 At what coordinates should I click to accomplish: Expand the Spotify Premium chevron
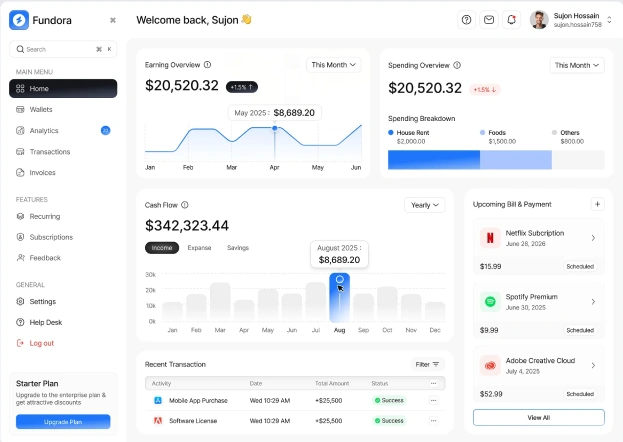click(593, 302)
